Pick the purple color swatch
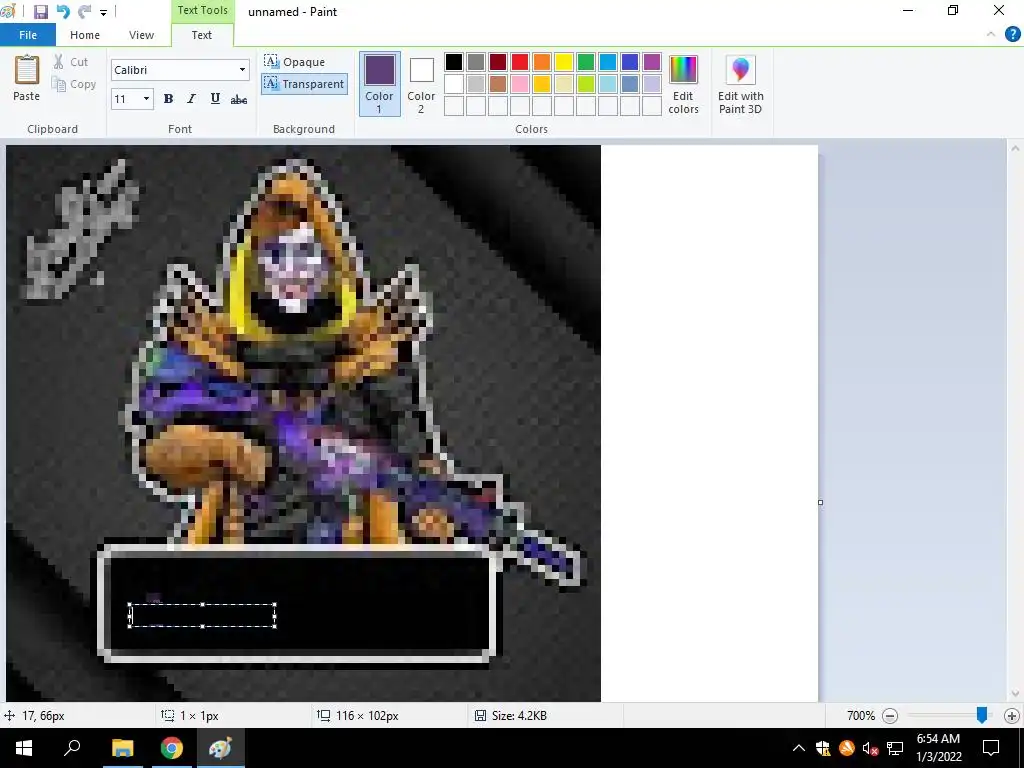The width and height of the screenshot is (1024, 768). 652,62
